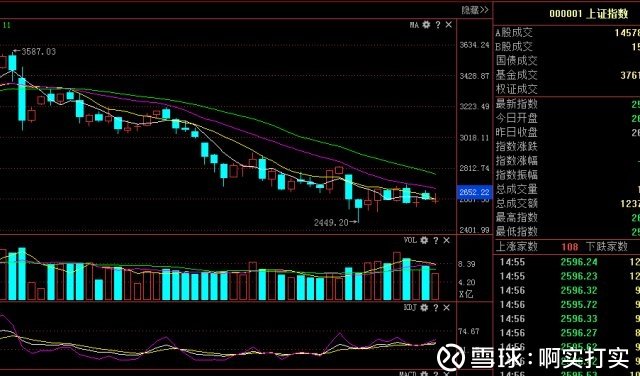This screenshot has height=376, width=640.
Task: Select the 总成交量 row
Action: (567, 189)
